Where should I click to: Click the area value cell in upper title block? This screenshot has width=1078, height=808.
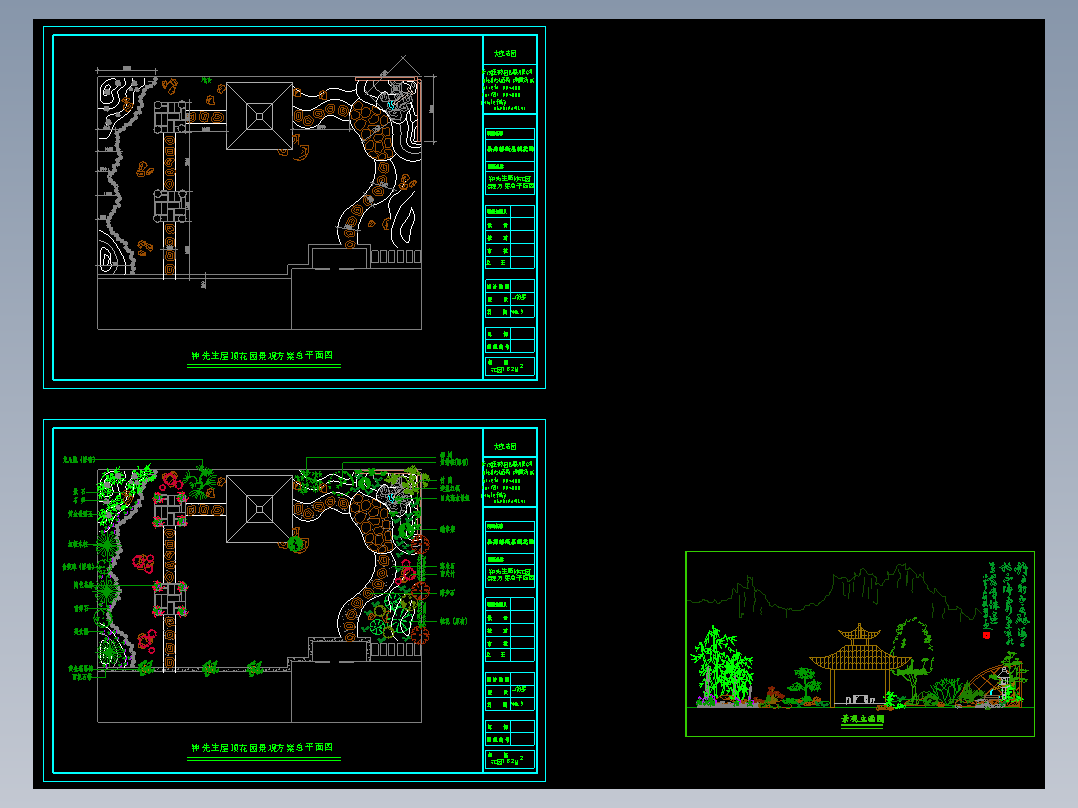pos(509,367)
